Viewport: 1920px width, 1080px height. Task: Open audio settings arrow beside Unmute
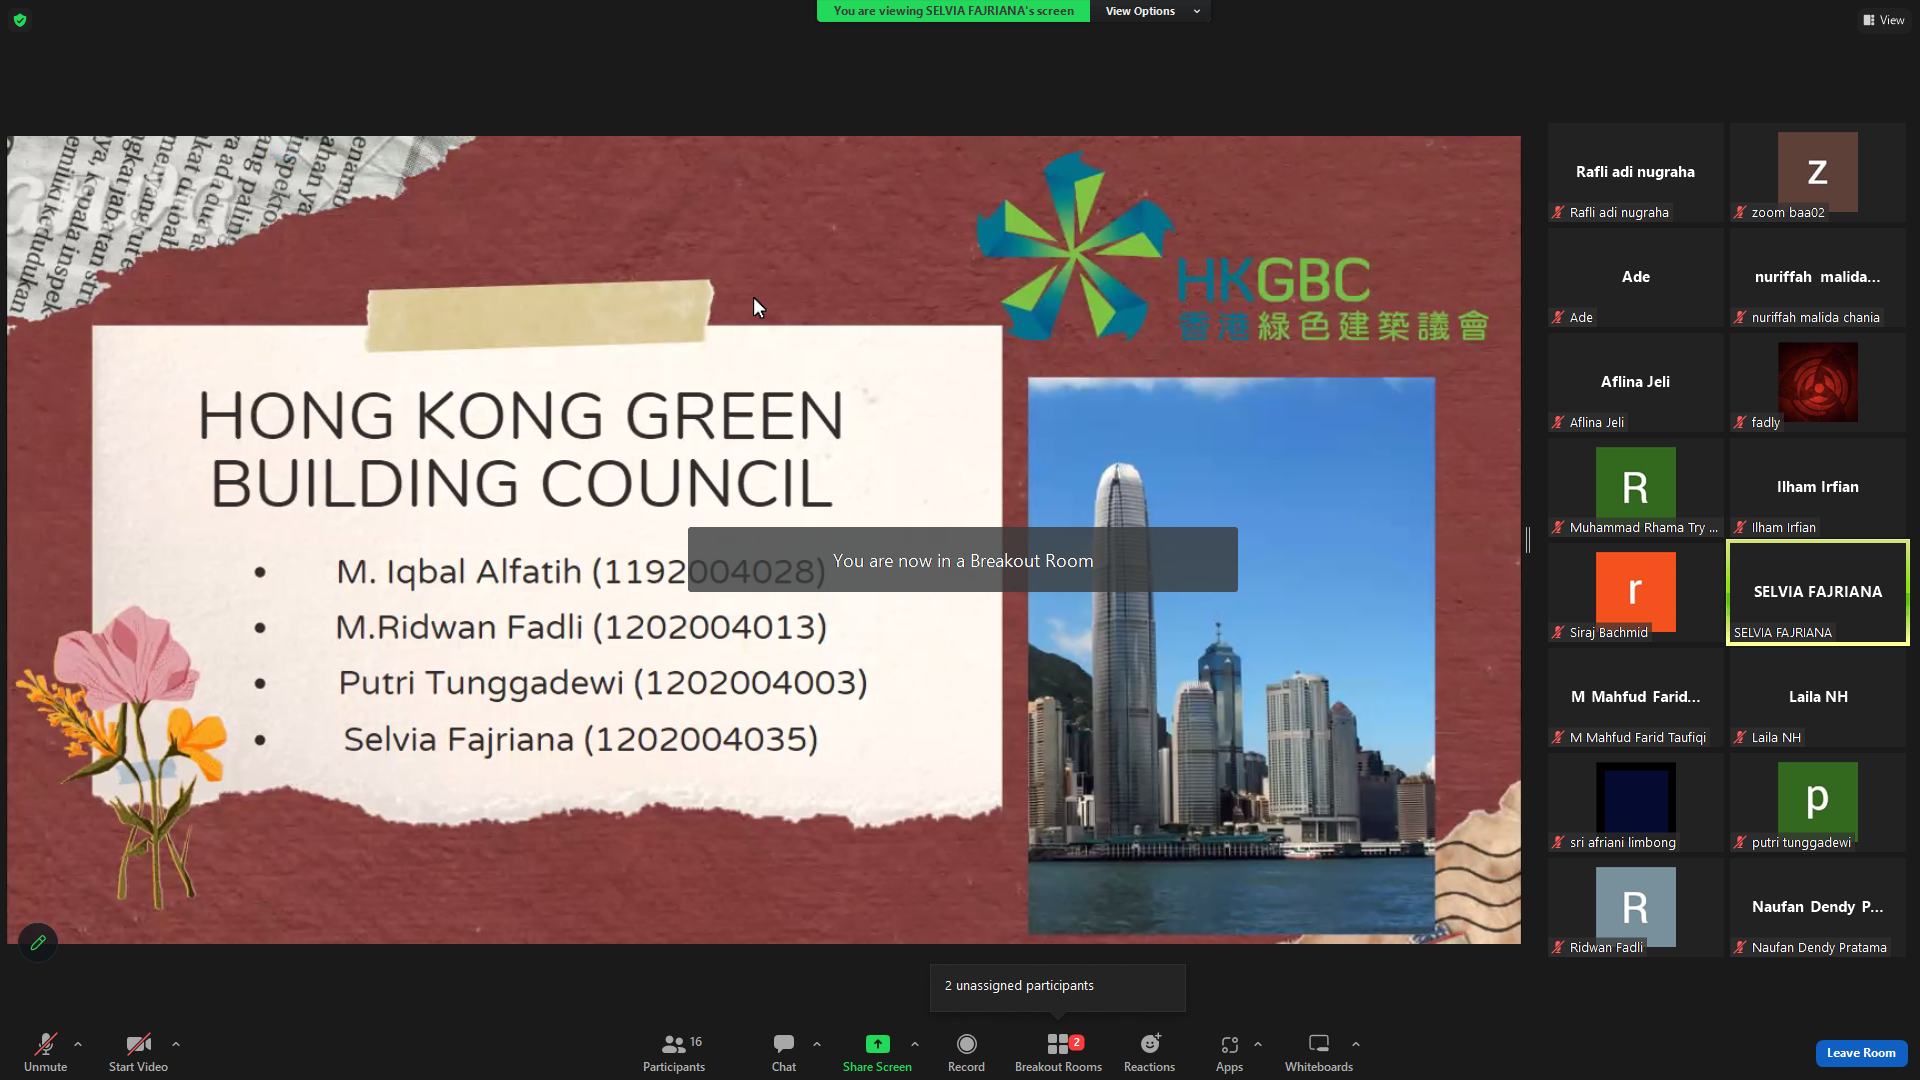click(x=78, y=1044)
